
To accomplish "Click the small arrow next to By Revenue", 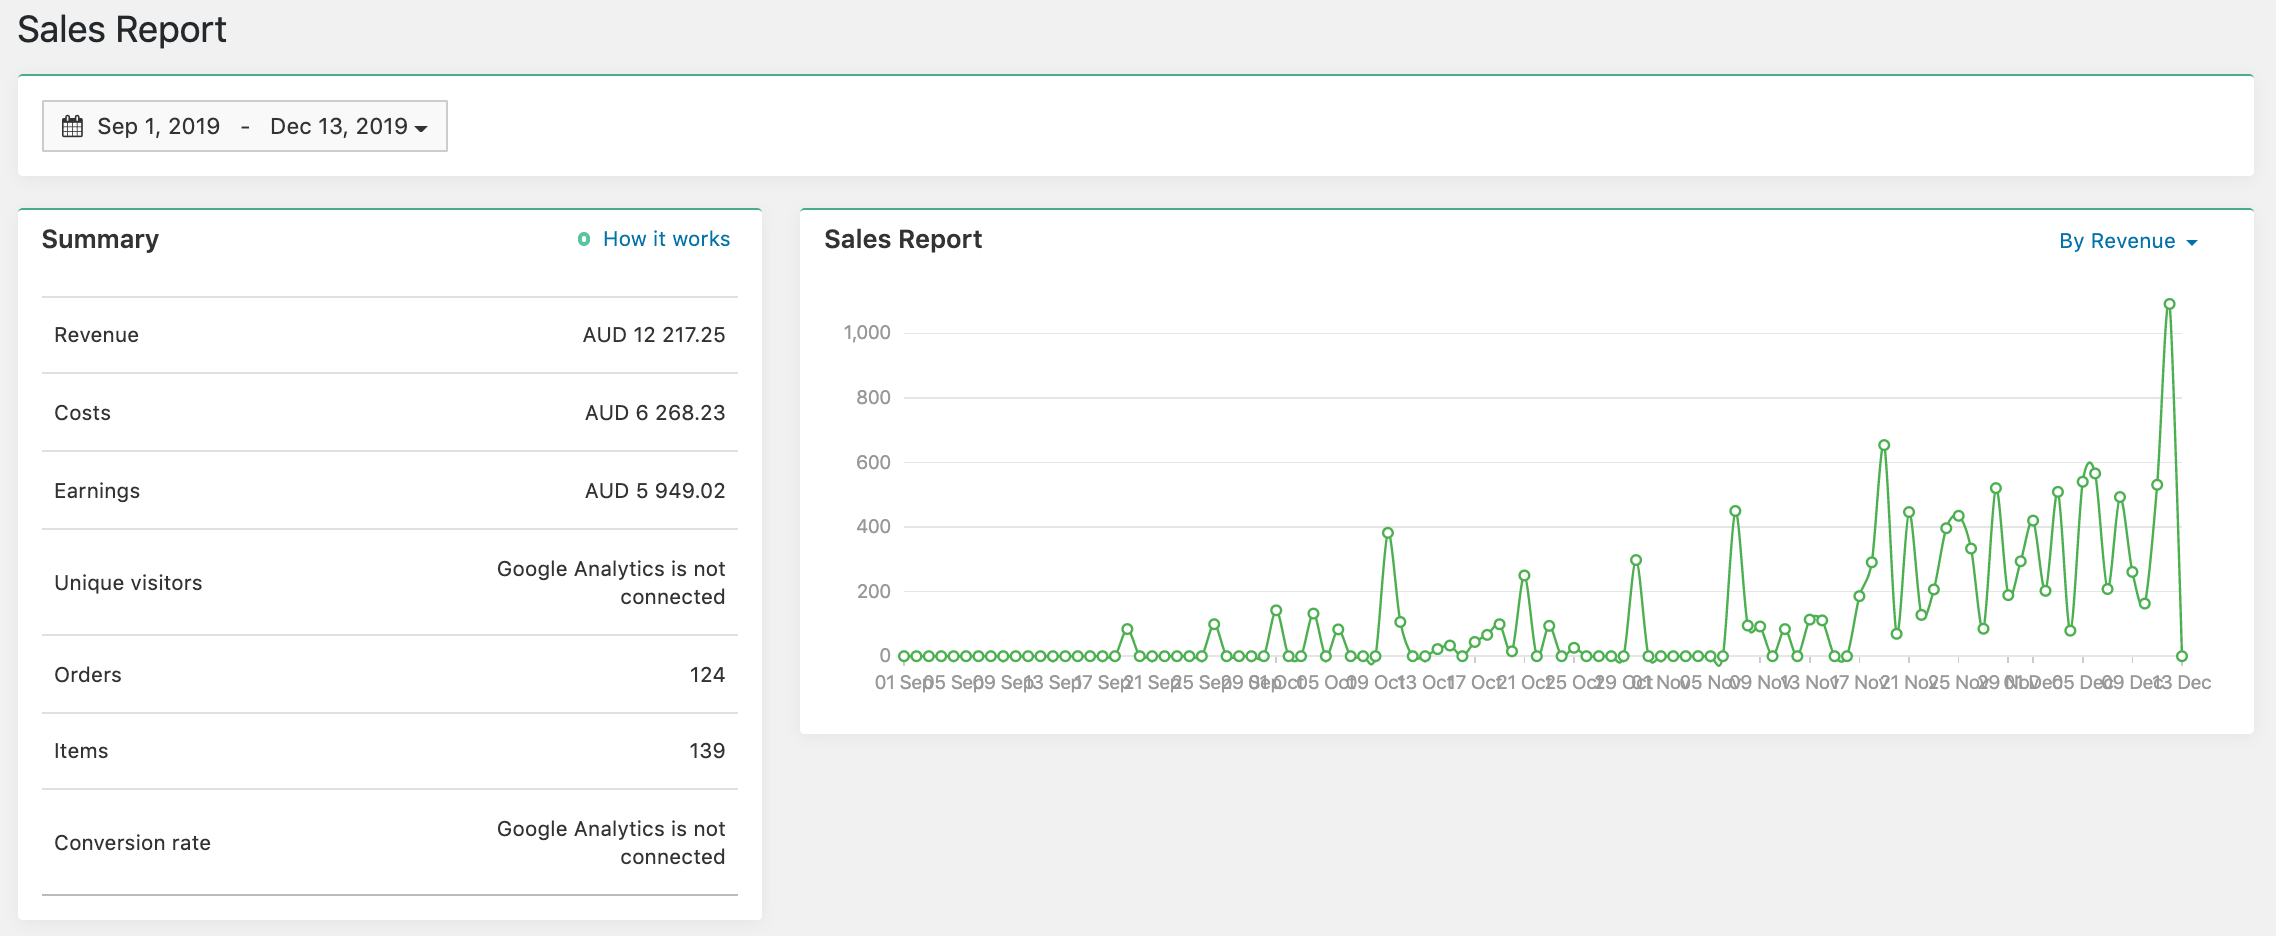I will [x=2192, y=243].
